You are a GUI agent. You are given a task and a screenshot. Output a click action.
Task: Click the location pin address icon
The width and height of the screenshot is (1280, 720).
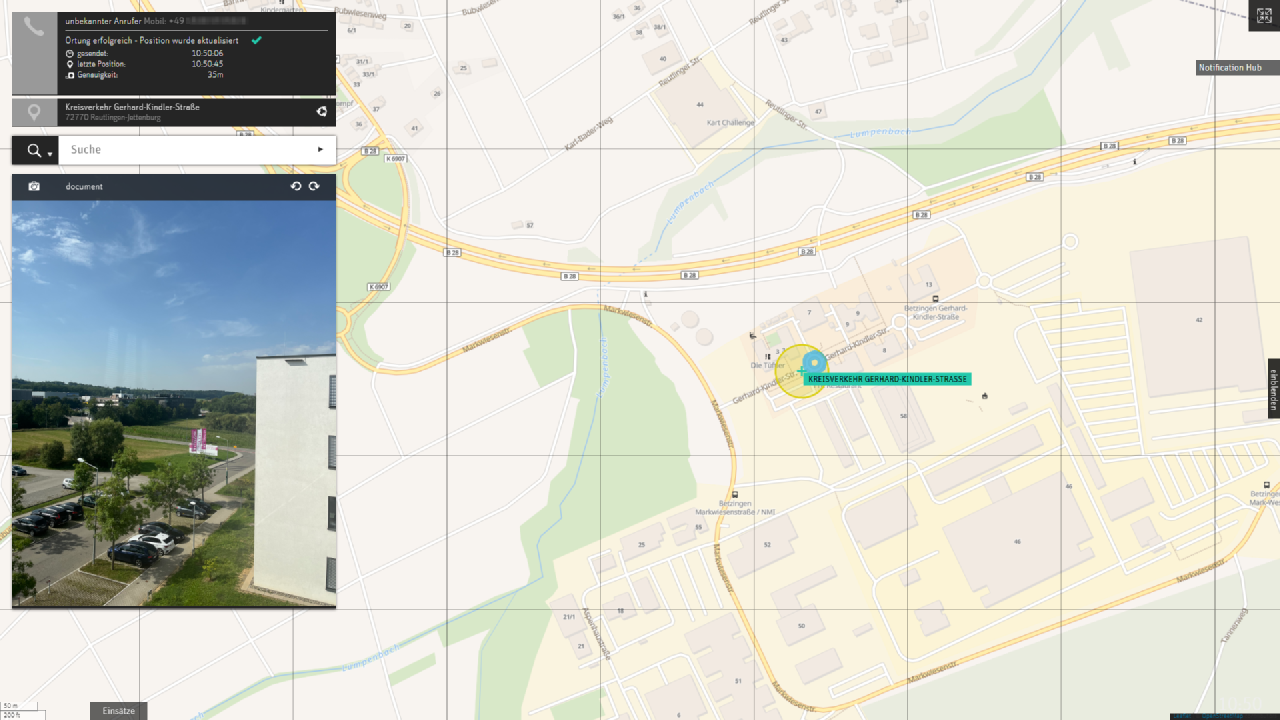(x=35, y=112)
